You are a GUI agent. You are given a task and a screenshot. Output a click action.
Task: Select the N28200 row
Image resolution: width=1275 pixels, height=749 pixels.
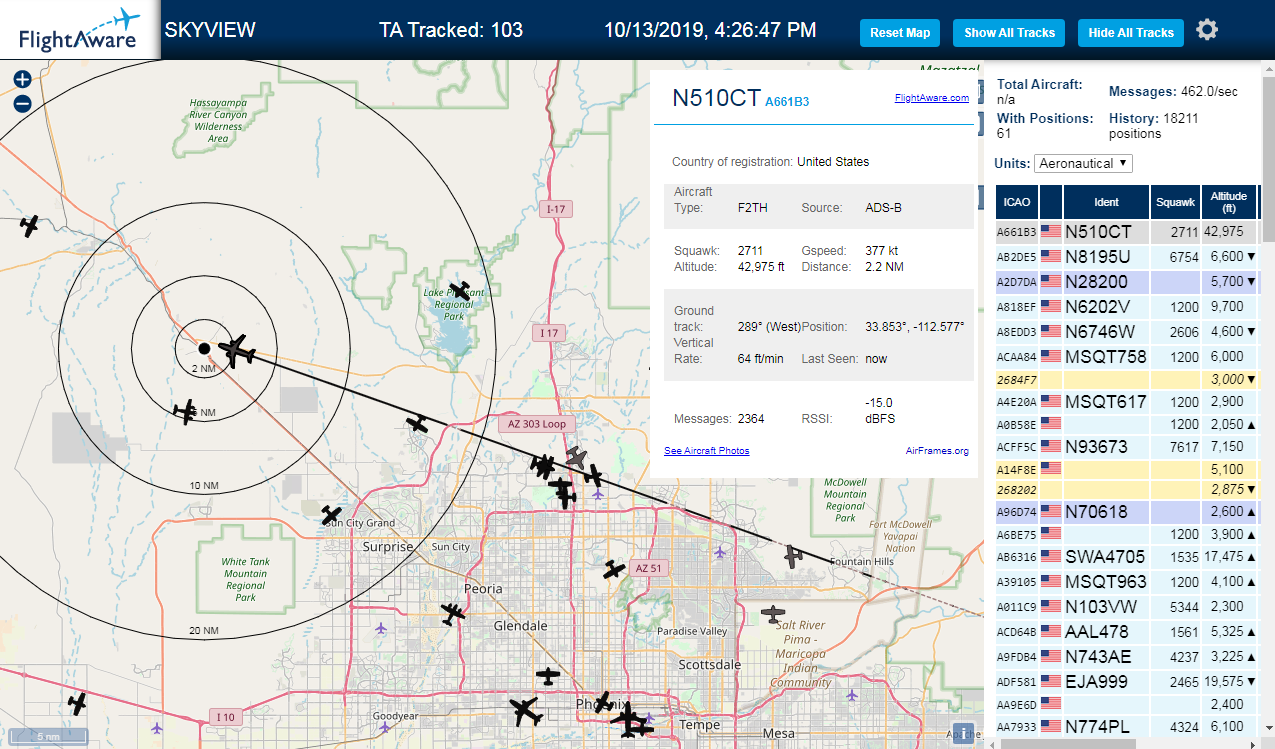tap(1128, 281)
